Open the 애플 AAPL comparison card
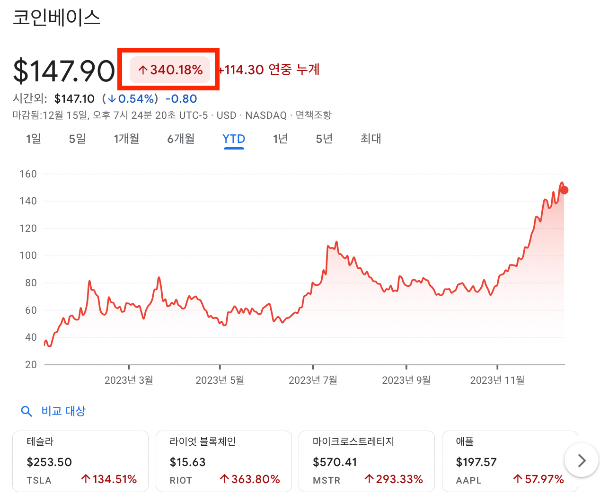 (510, 461)
